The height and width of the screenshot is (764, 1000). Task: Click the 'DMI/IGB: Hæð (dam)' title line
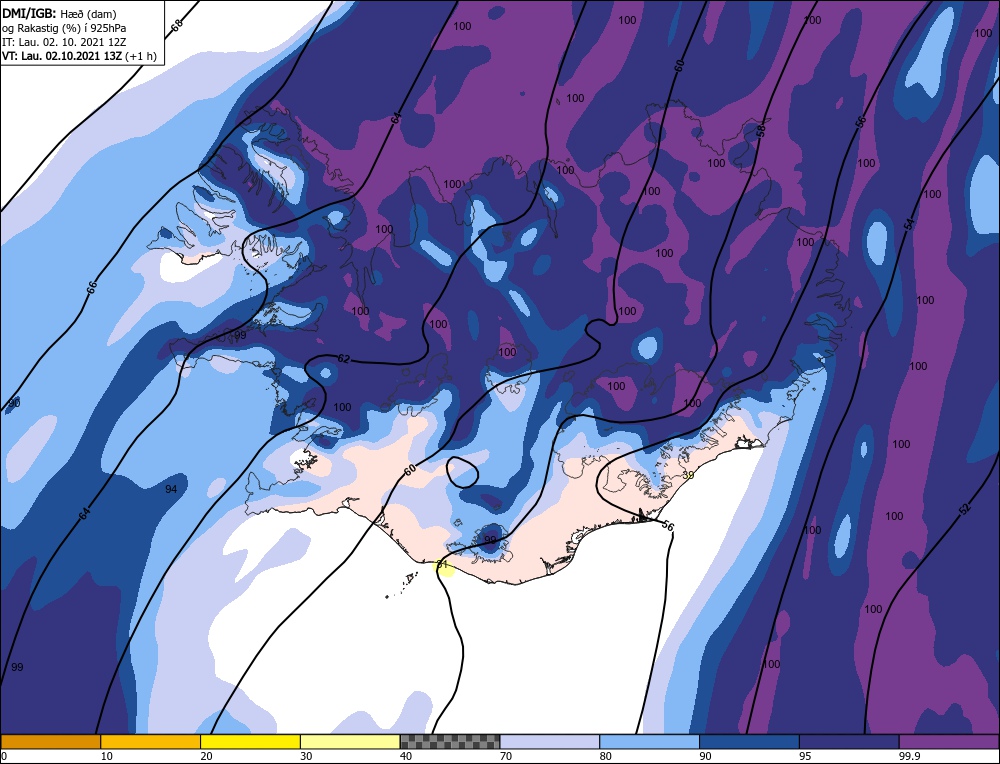point(59,13)
